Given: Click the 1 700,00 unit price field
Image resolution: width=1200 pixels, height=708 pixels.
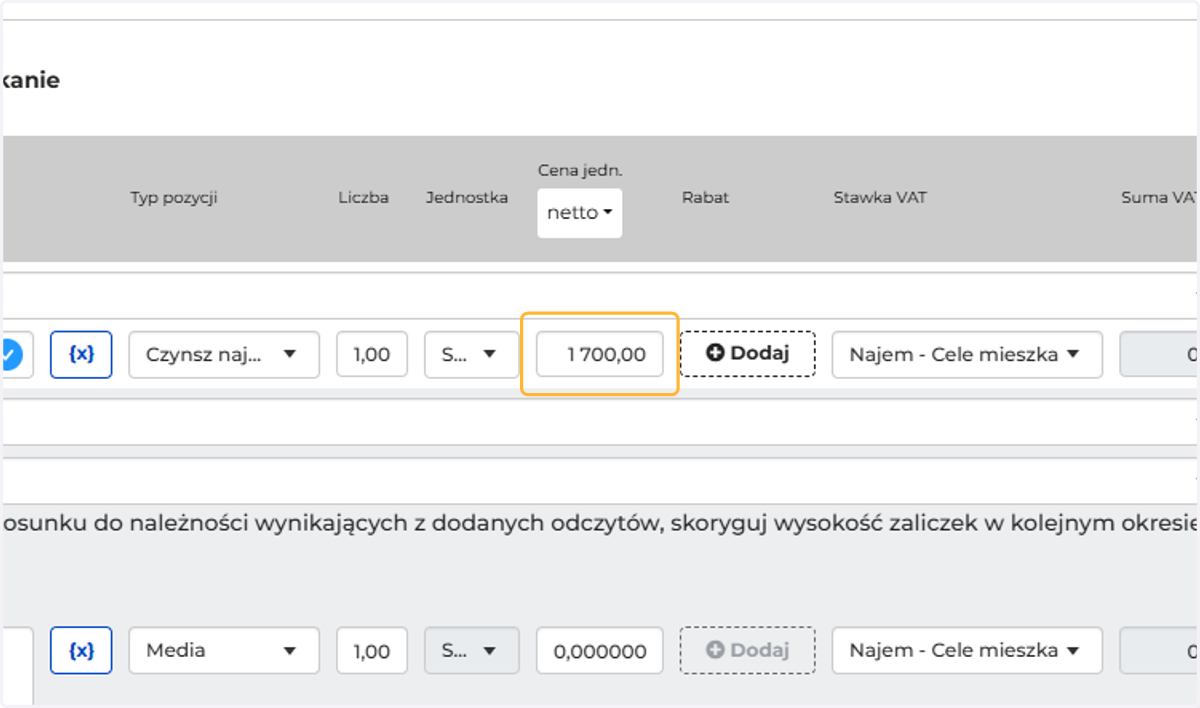Looking at the screenshot, I should [600, 354].
